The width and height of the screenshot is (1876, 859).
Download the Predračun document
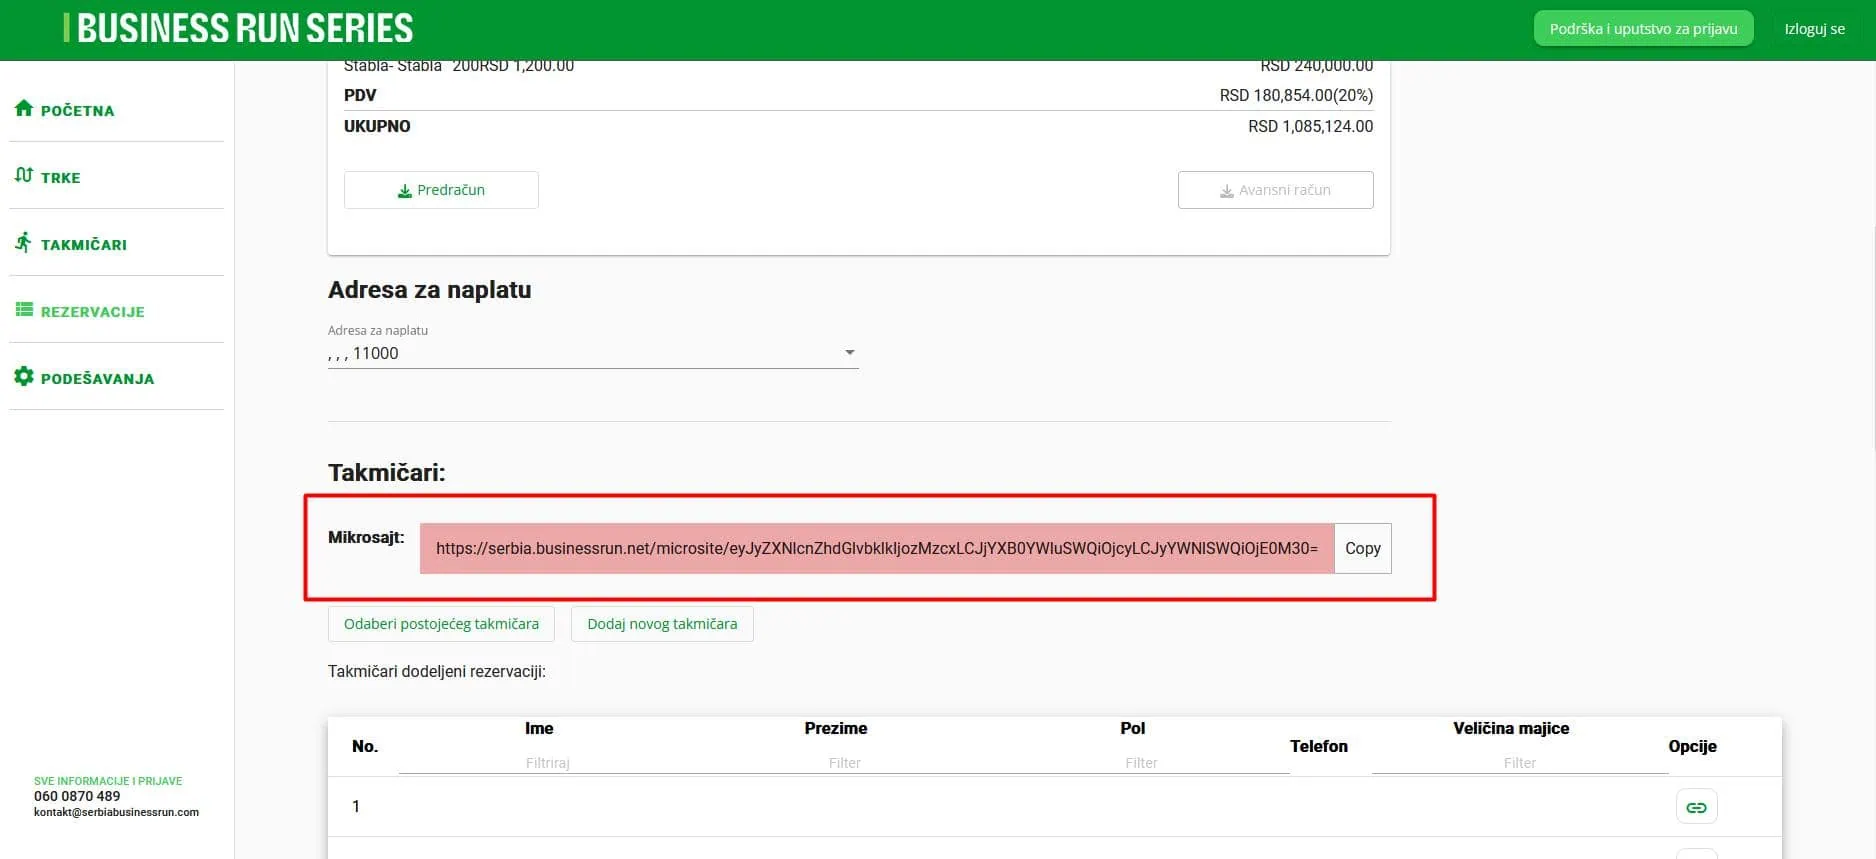coord(441,190)
